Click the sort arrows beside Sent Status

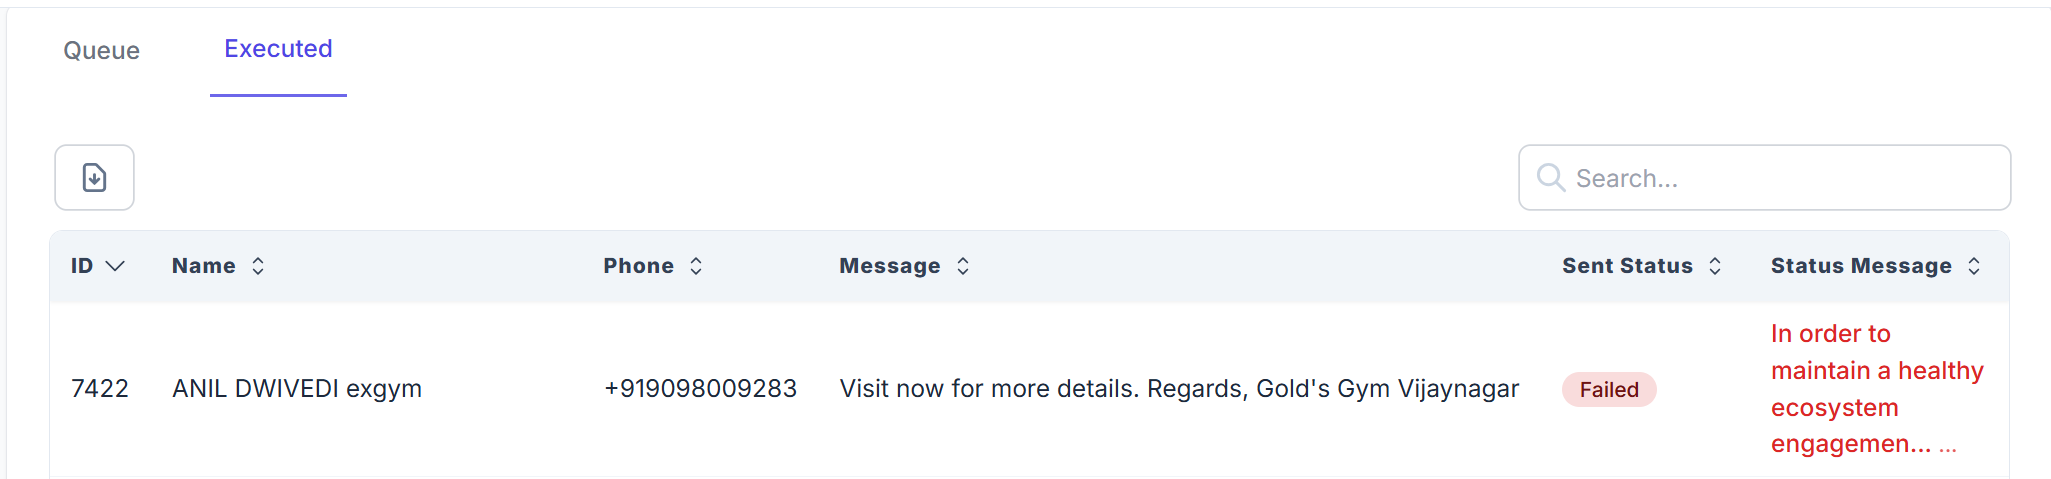click(x=1715, y=266)
